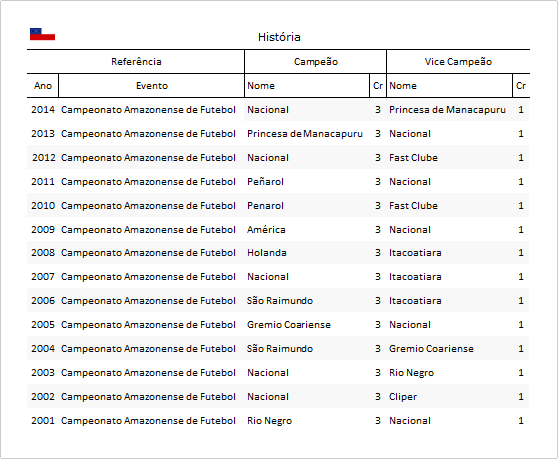Click Gremio Coariense champion in 2005 row
558x459 pixels.
(x=289, y=325)
